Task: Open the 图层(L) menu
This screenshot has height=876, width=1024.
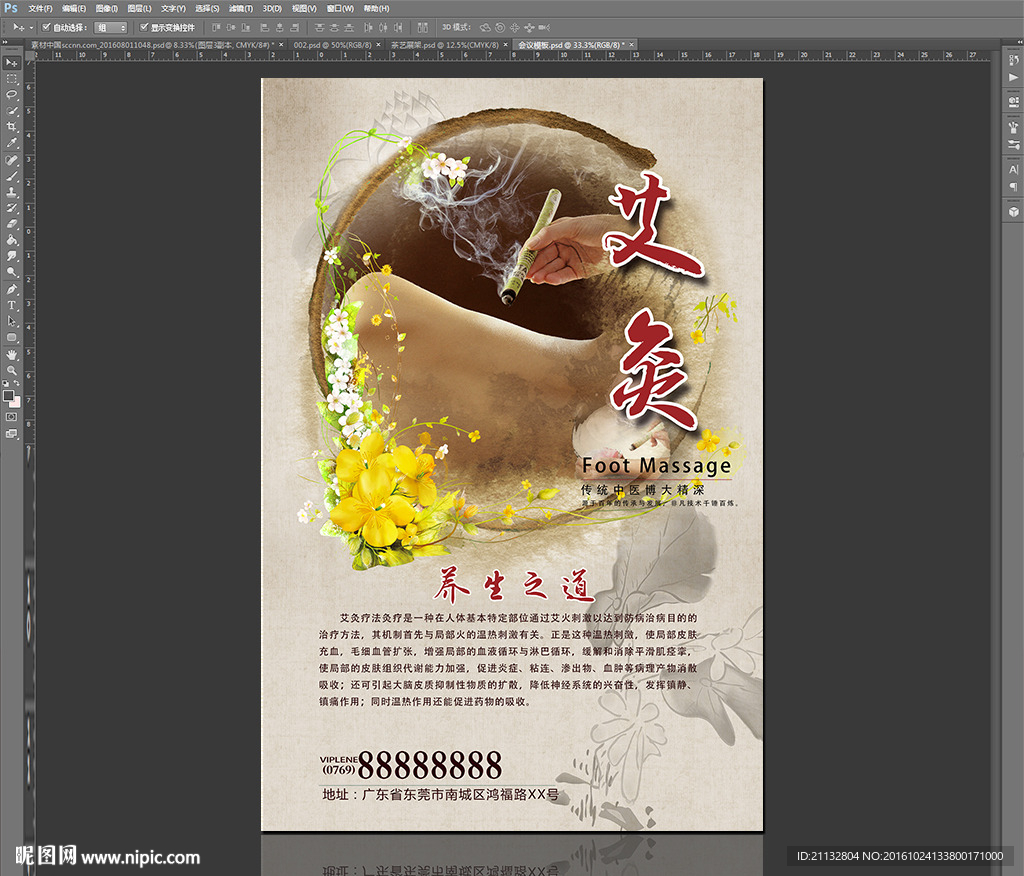Action: tap(139, 8)
